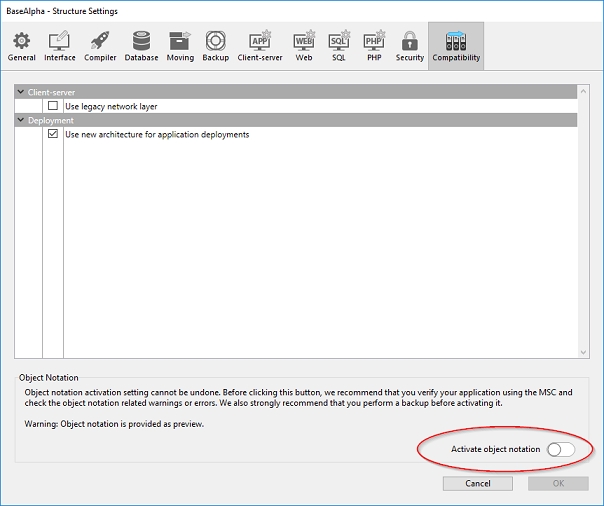Open the Compiler rocket icon
The width and height of the screenshot is (604, 506).
click(x=100, y=45)
